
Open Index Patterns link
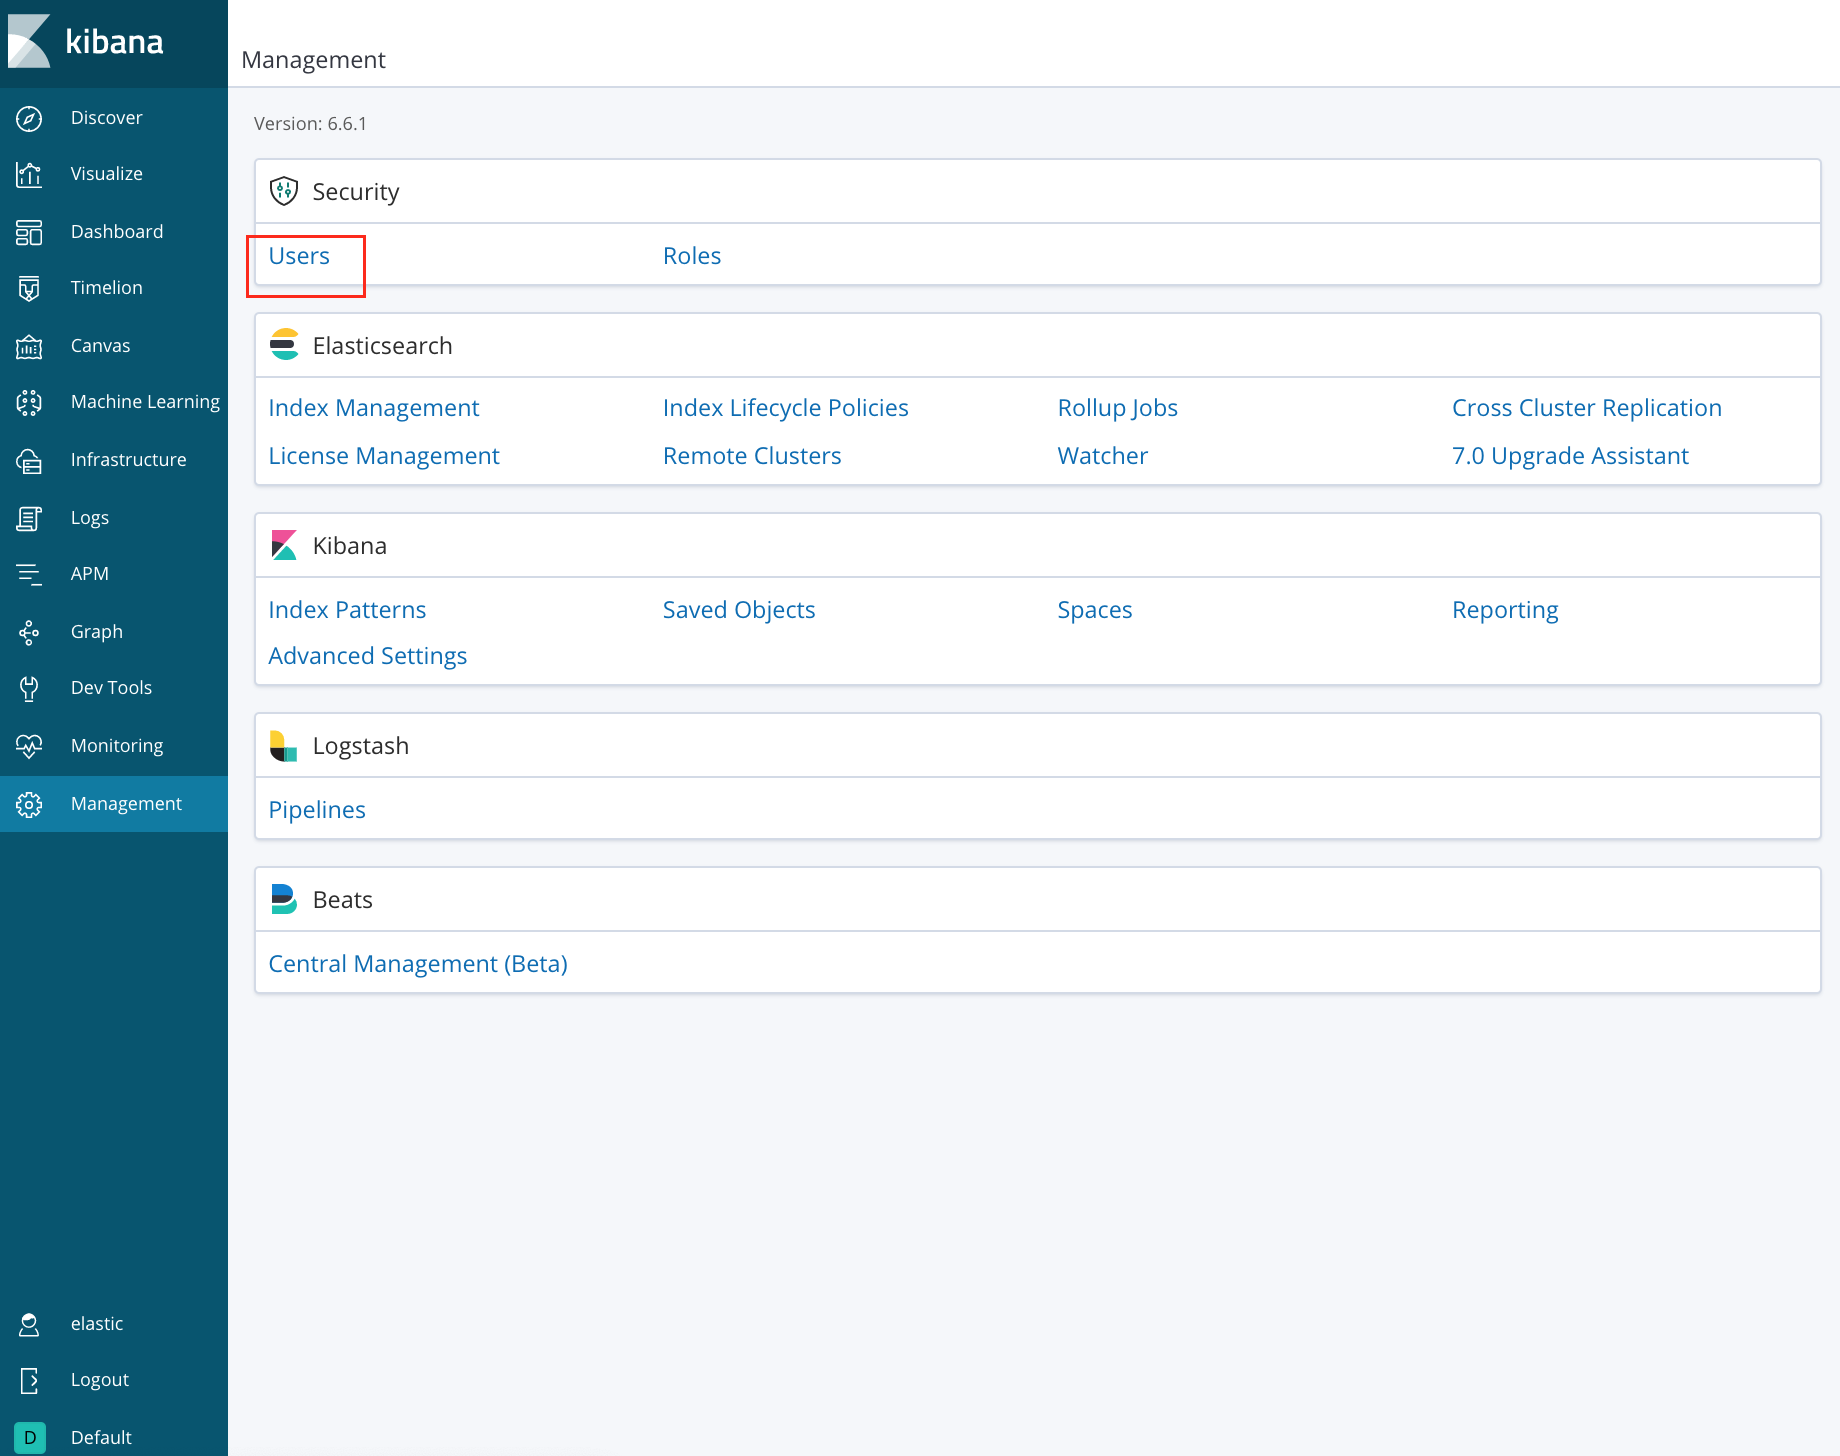pyautogui.click(x=347, y=610)
